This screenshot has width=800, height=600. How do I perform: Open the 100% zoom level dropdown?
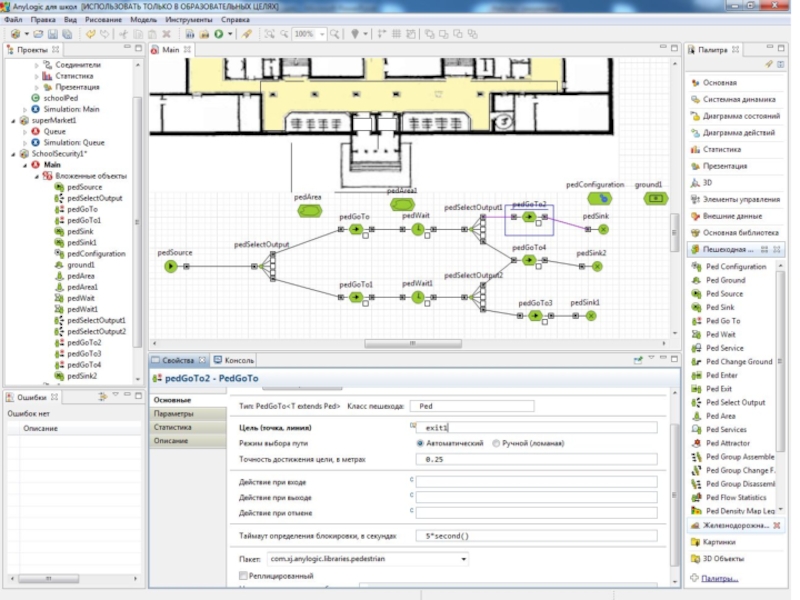322,34
